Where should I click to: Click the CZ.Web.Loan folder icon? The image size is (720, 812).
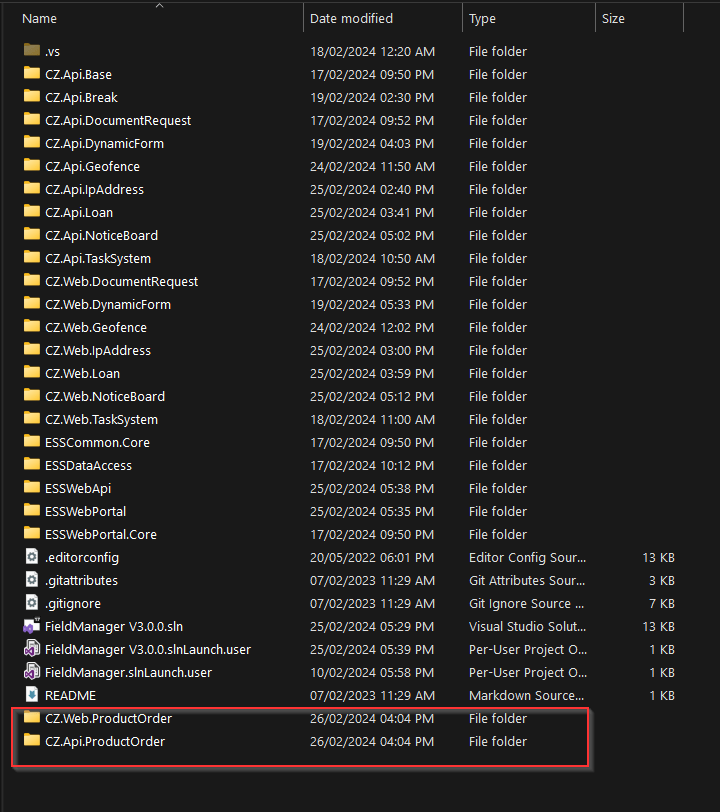point(32,372)
